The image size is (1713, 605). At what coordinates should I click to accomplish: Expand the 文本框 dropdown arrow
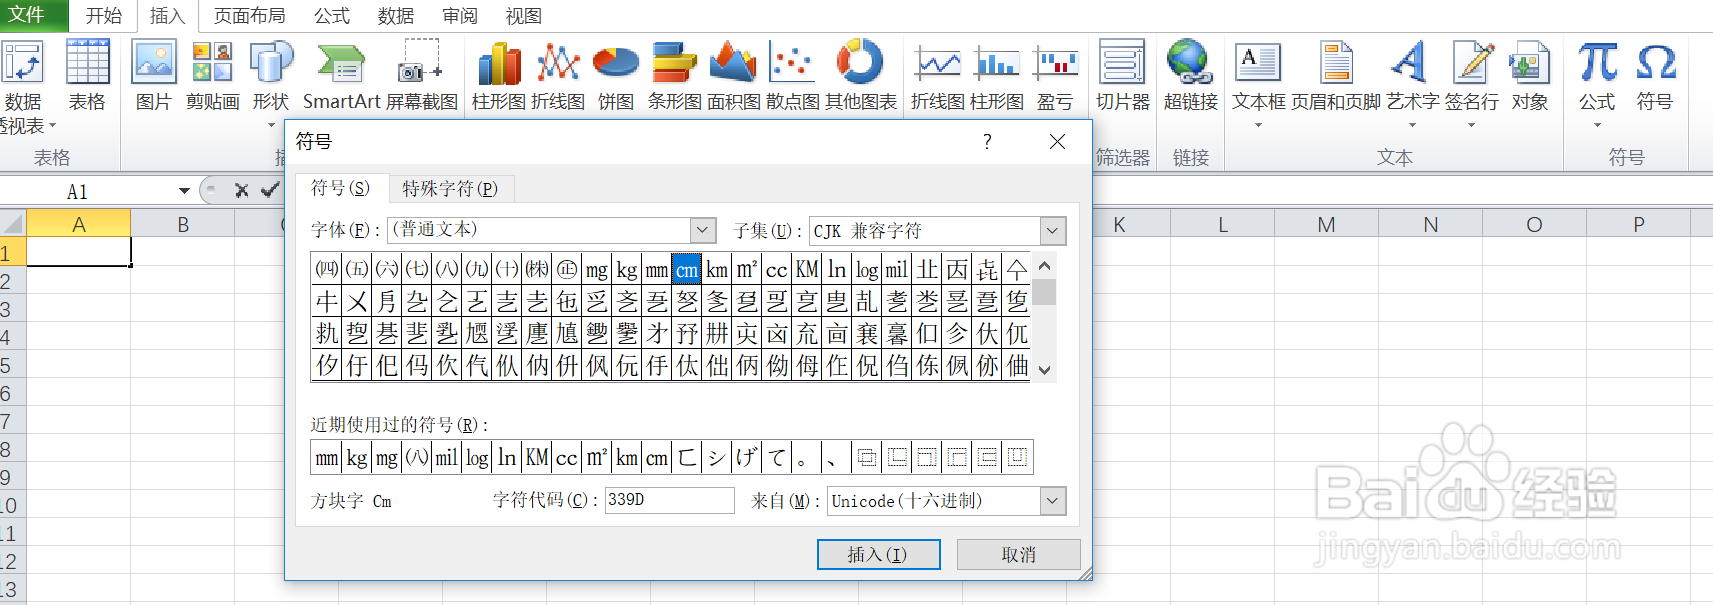1258,126
